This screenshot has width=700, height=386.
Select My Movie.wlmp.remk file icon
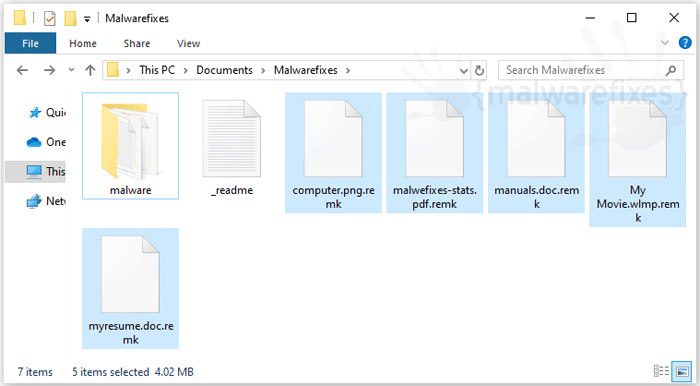click(x=638, y=139)
